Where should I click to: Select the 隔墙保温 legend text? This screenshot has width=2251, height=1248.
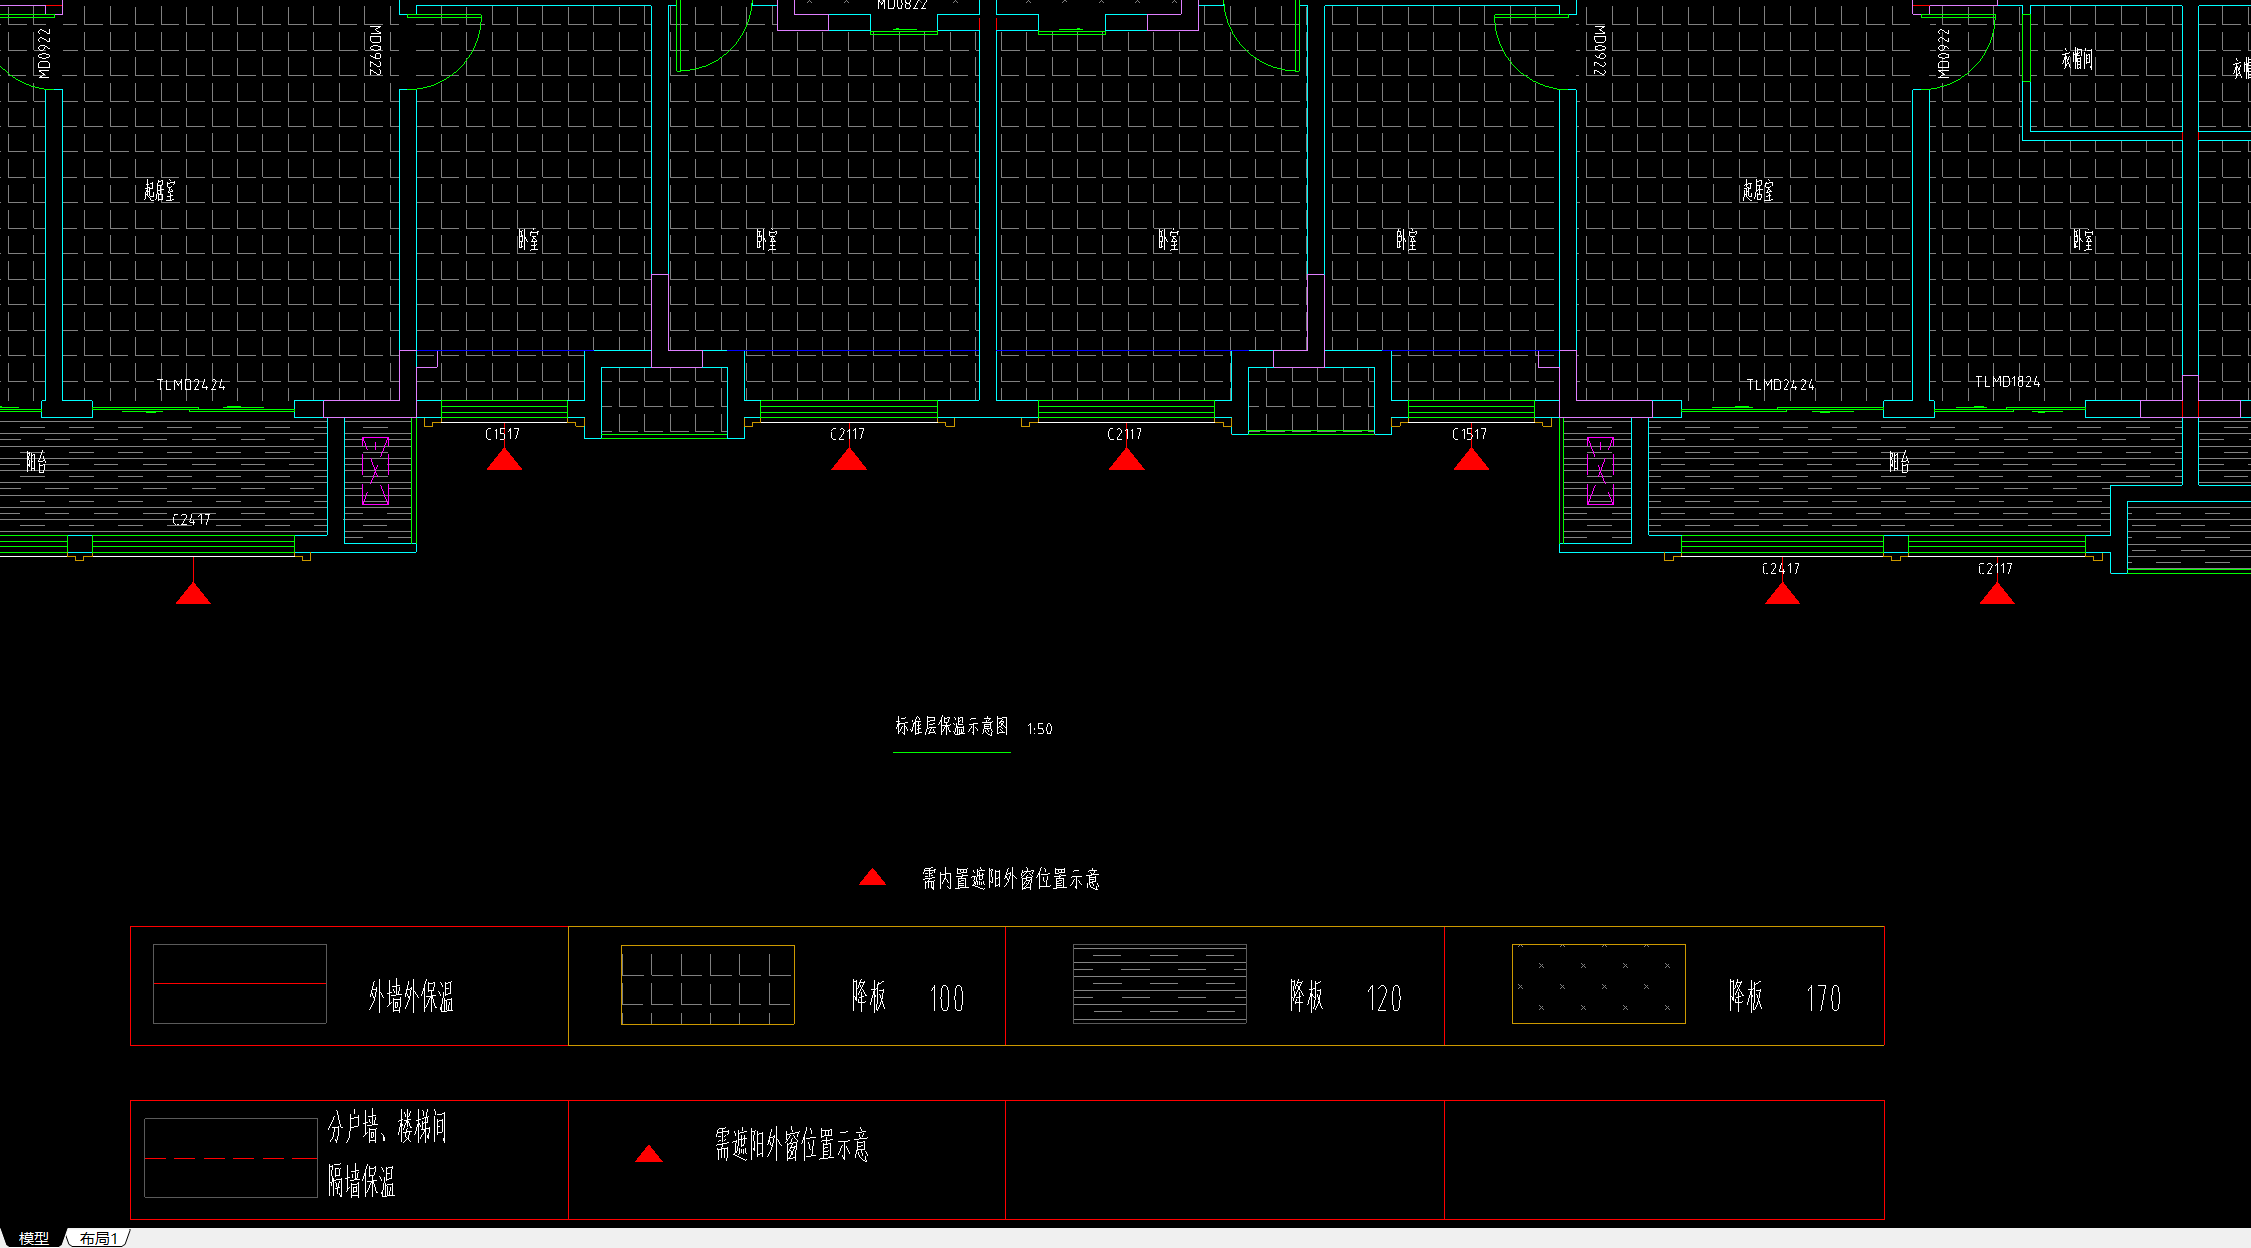click(x=362, y=1182)
